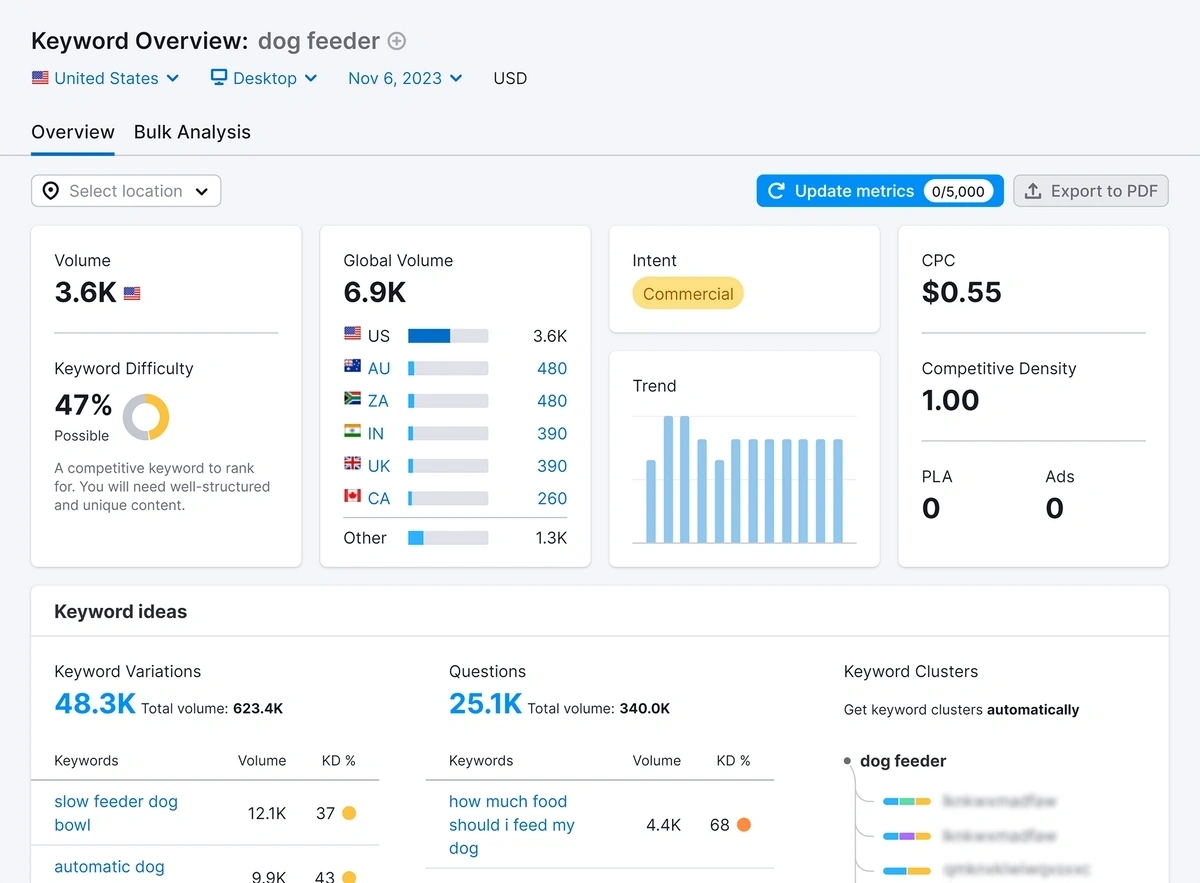
Task: Click the India flag icon
Action: (352, 432)
